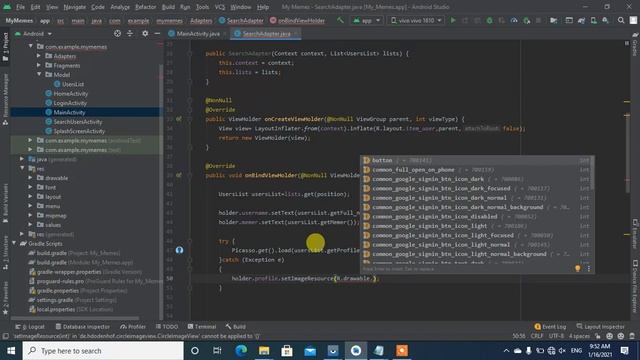Open the SDK Manager download icon
Image resolution: width=640 pixels, height=360 pixels.
pyautogui.click(x=606, y=20)
